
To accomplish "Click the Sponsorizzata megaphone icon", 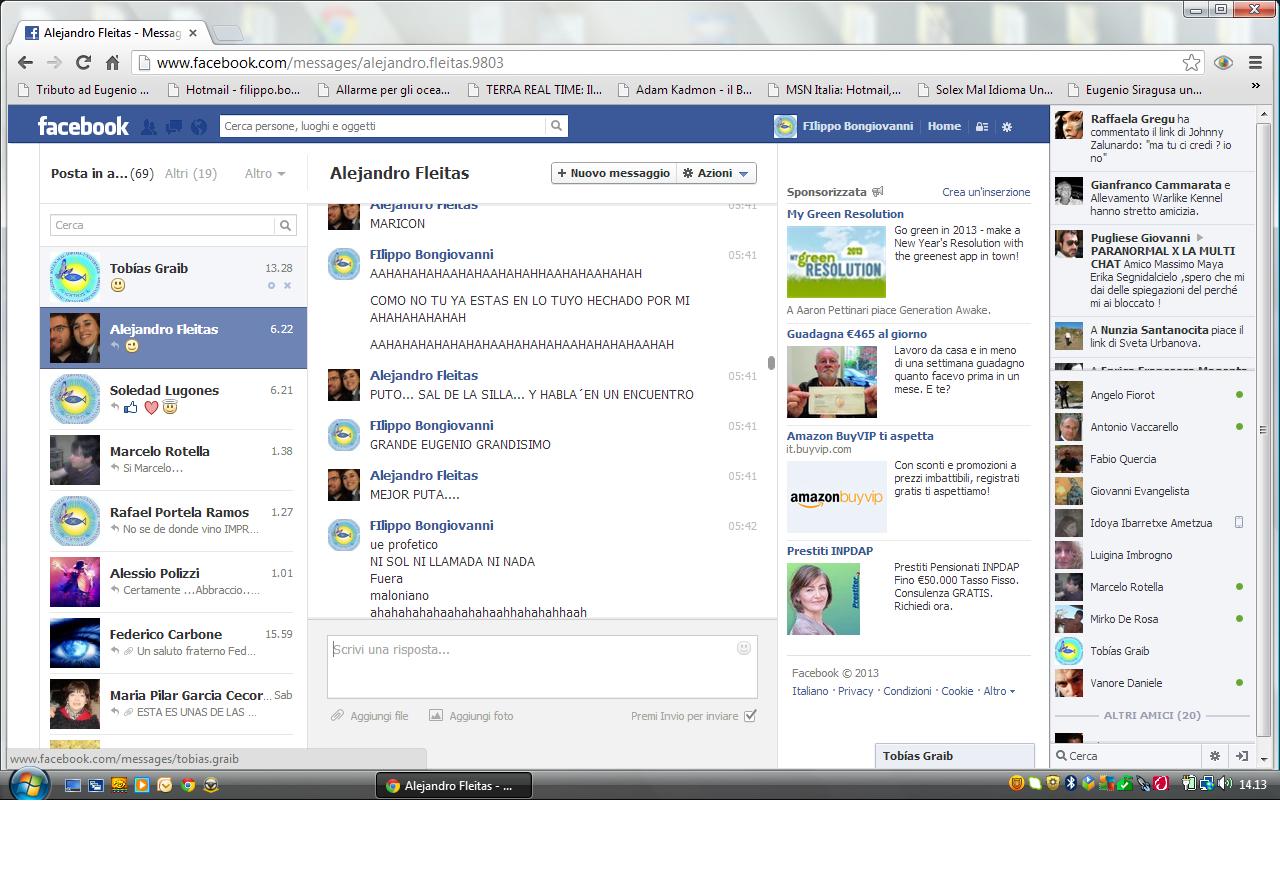I will [877, 192].
